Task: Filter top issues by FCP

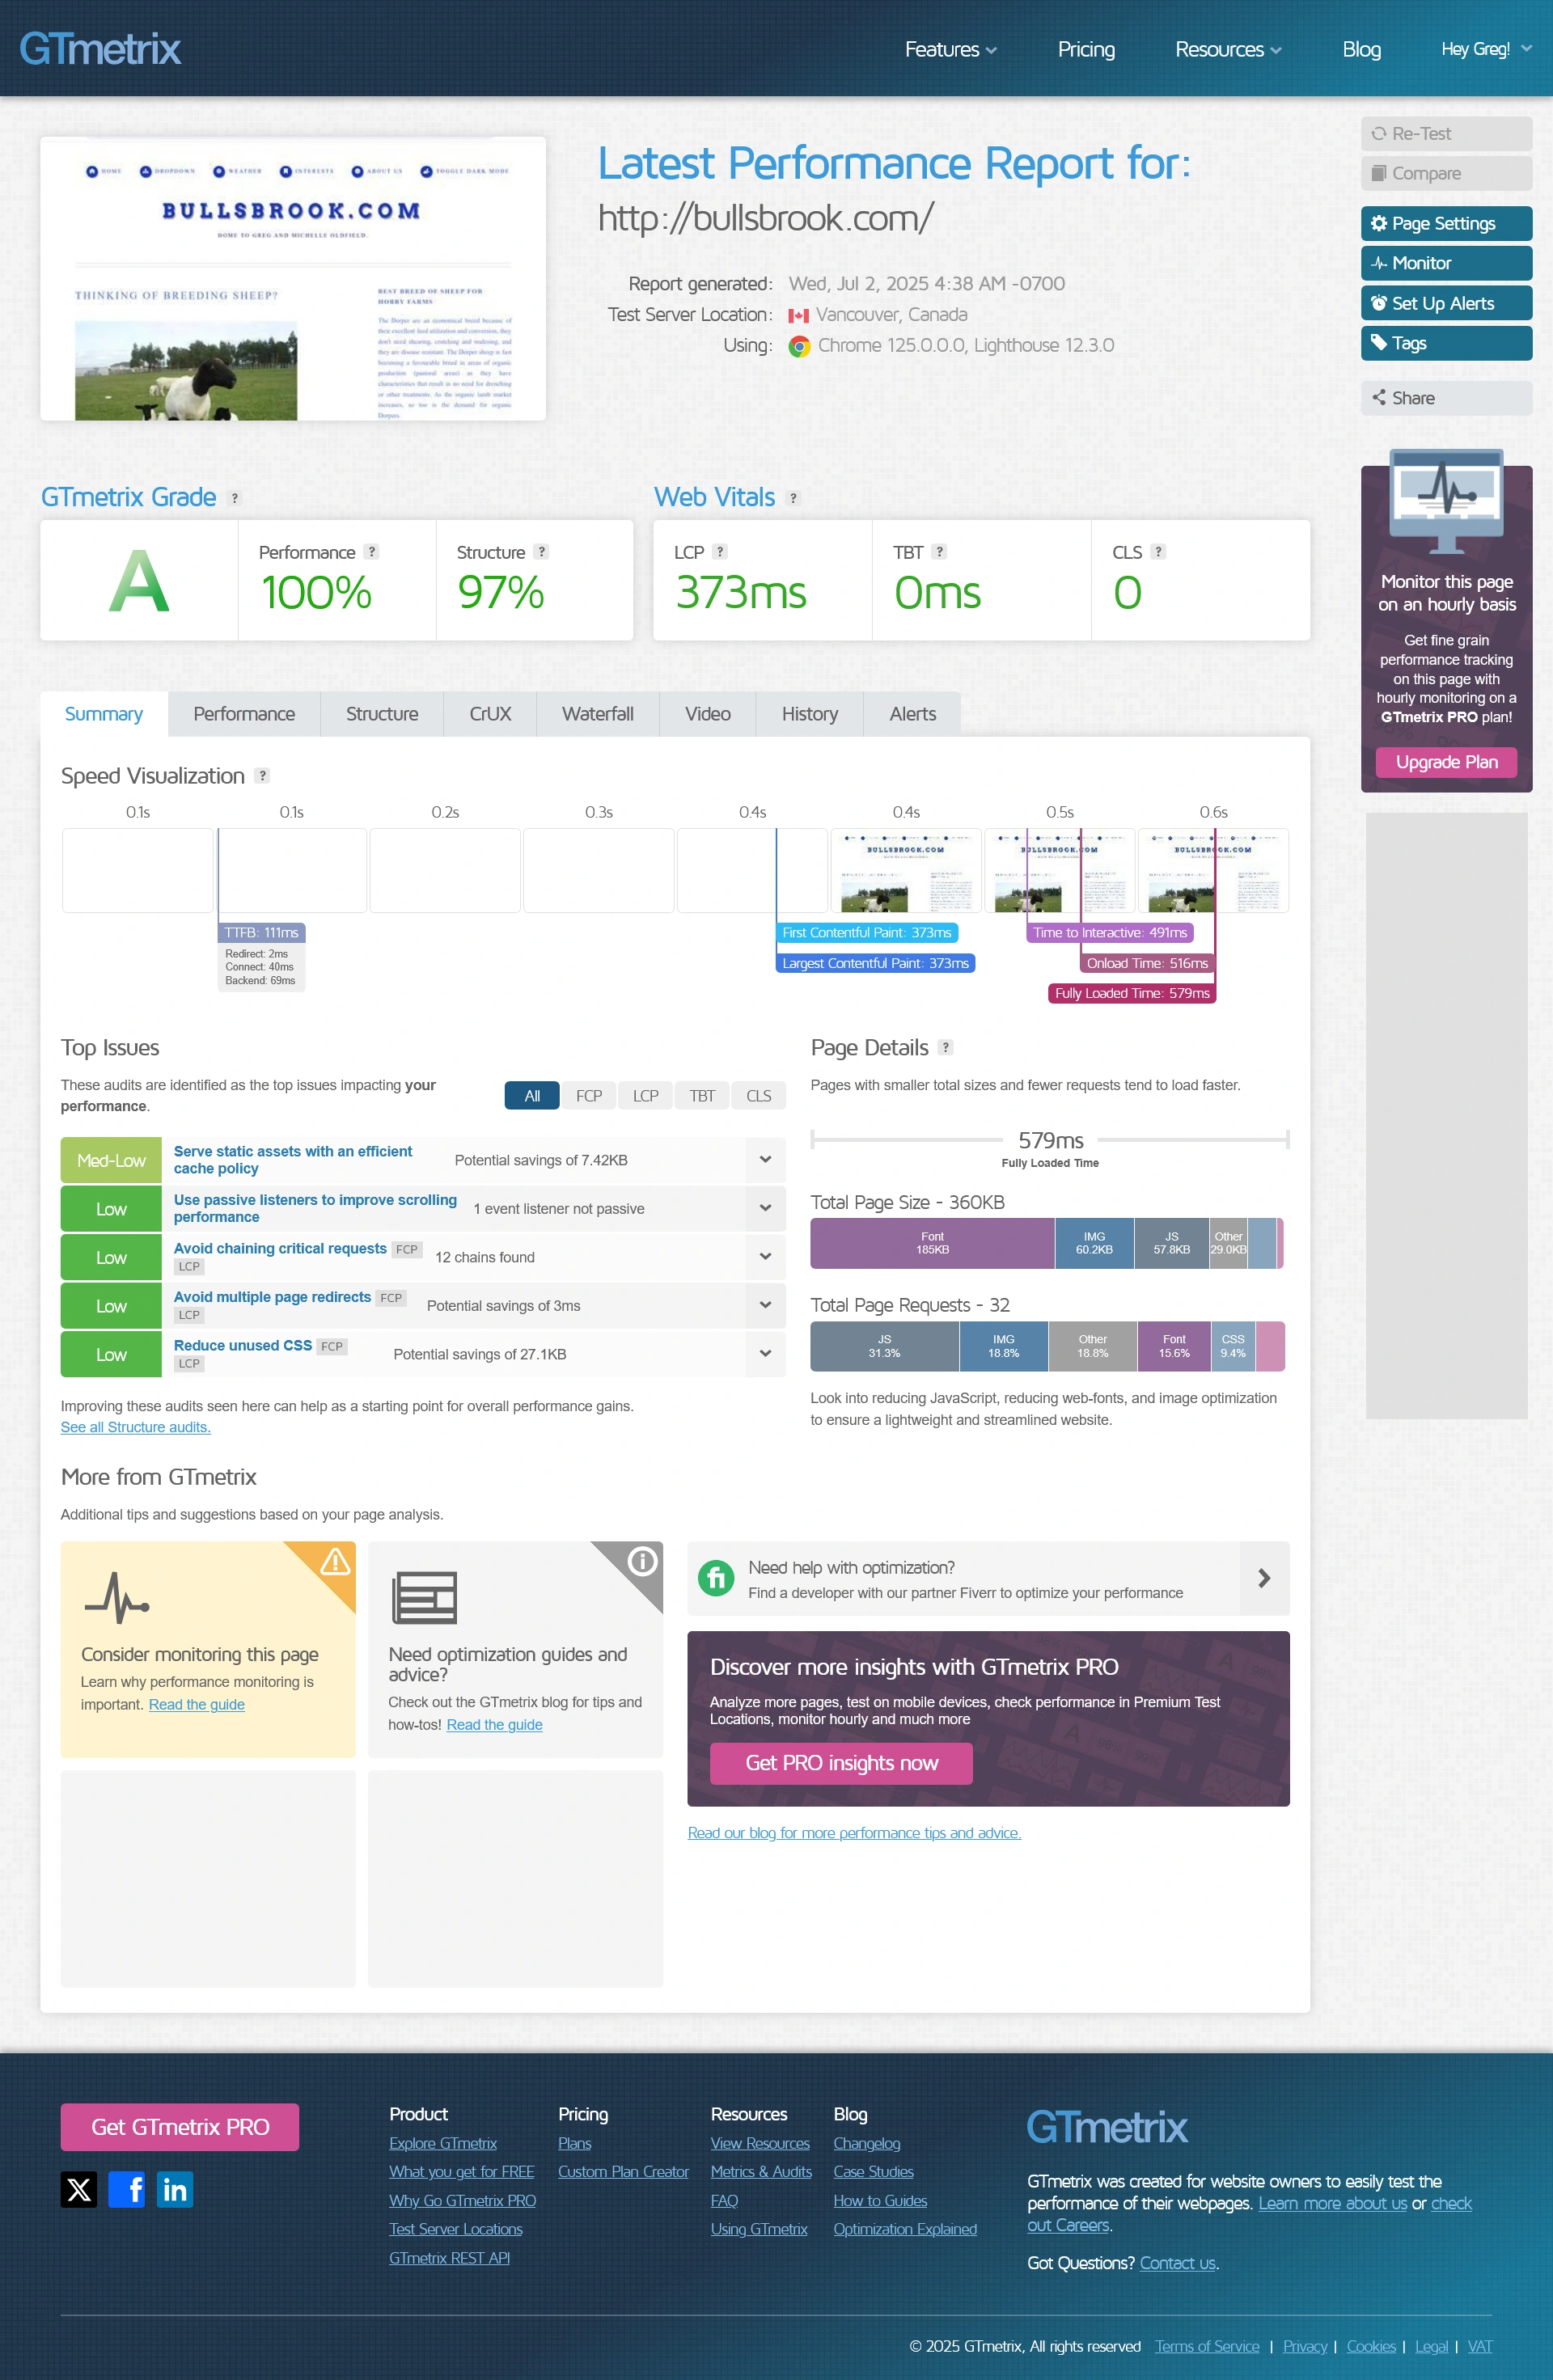Action: (589, 1096)
